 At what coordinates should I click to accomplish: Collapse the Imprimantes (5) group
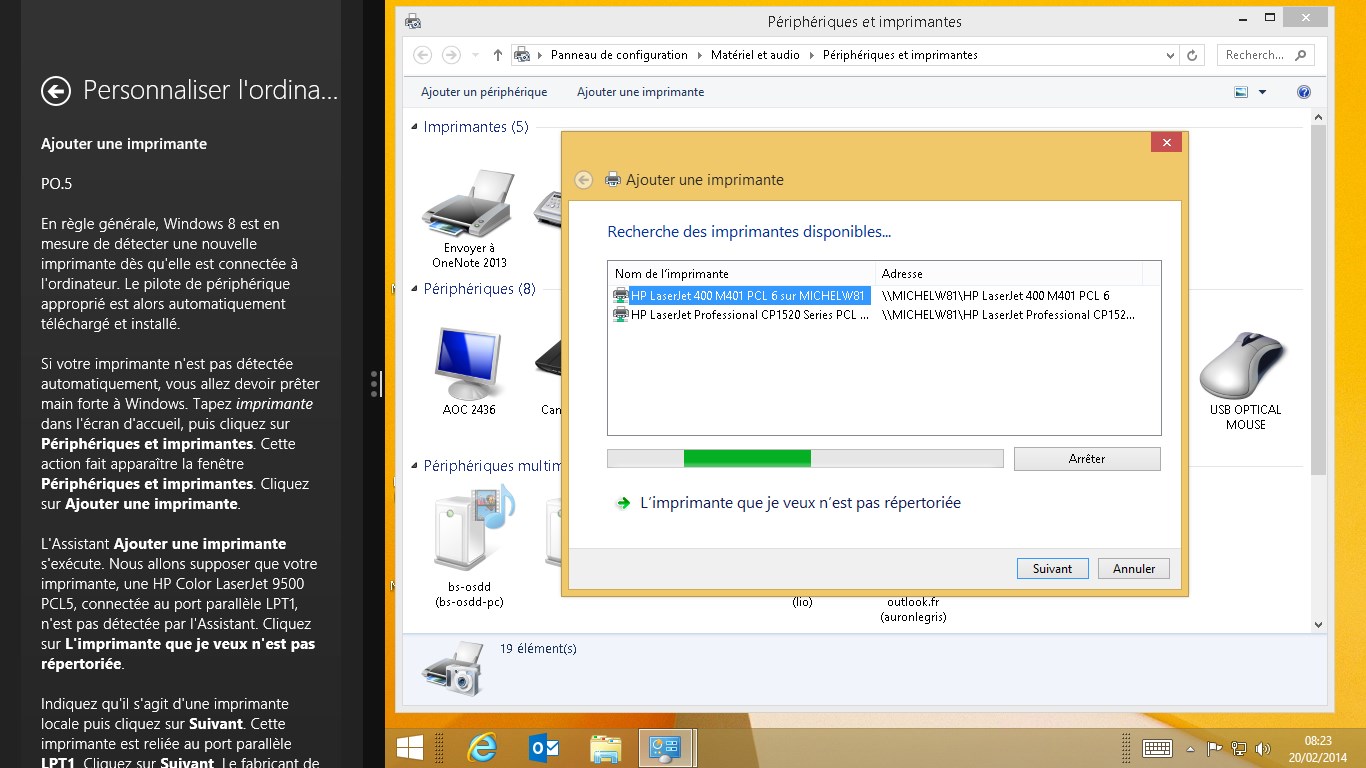tap(415, 127)
